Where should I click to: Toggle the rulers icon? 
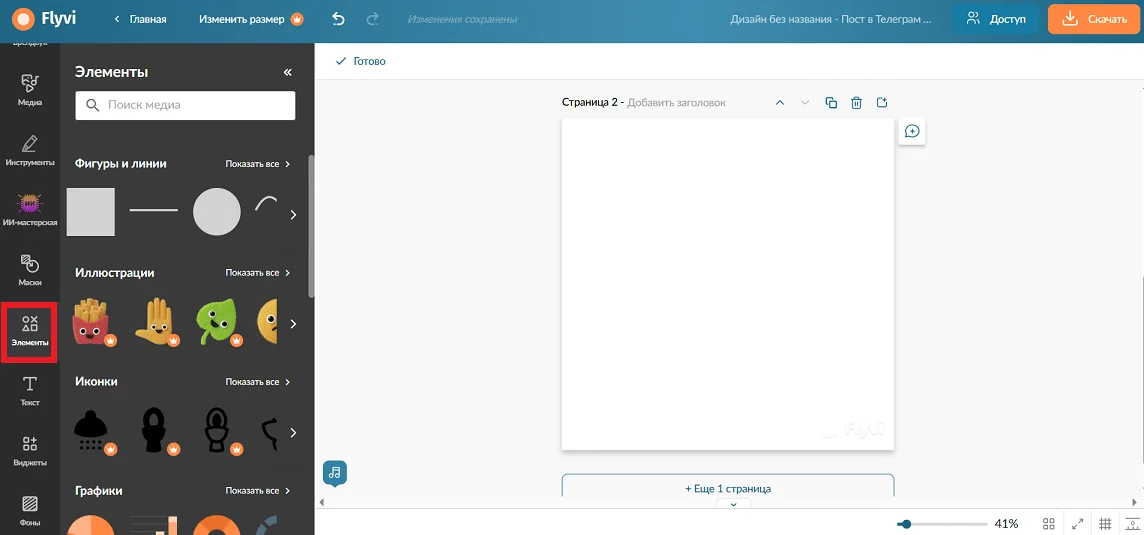coord(1132,523)
